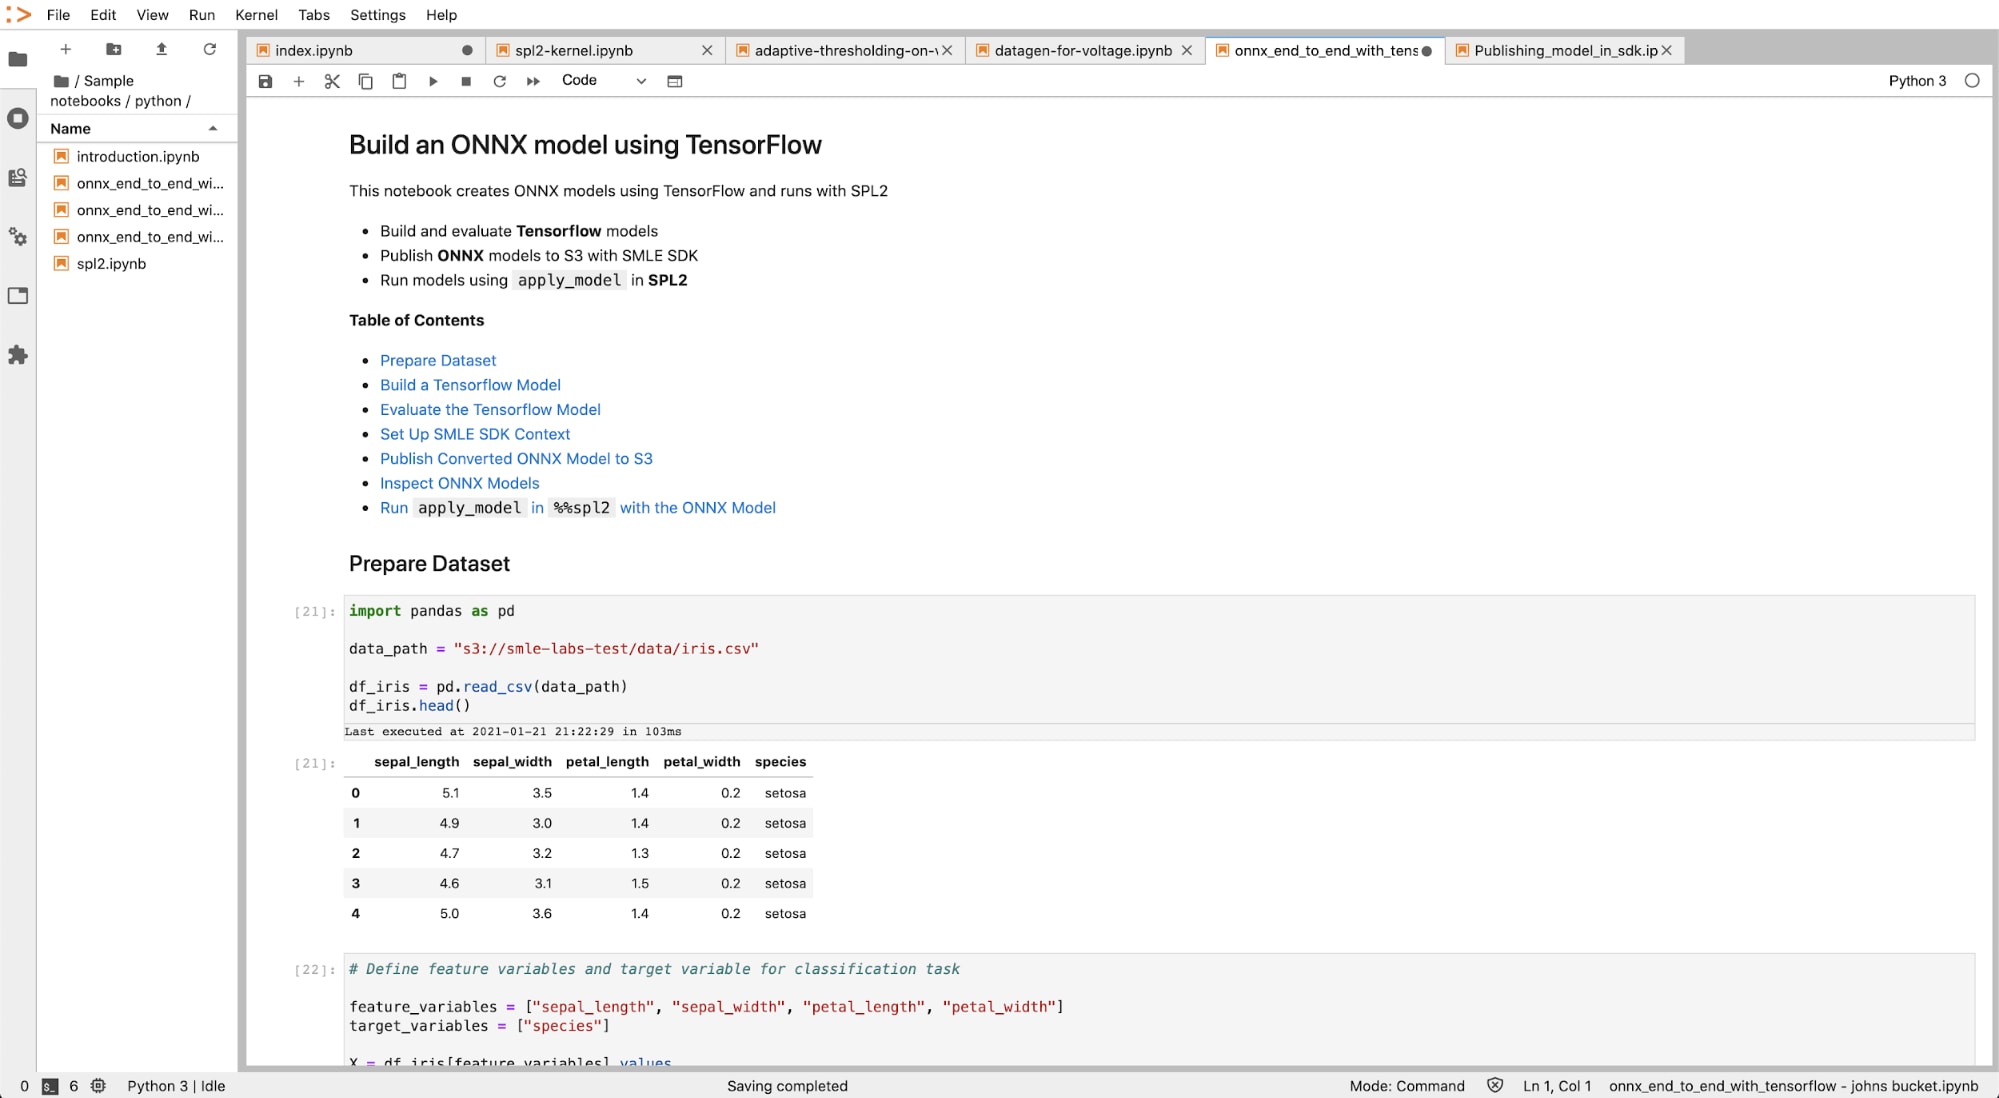Run the selected cell
1999x1098 pixels.
point(433,81)
